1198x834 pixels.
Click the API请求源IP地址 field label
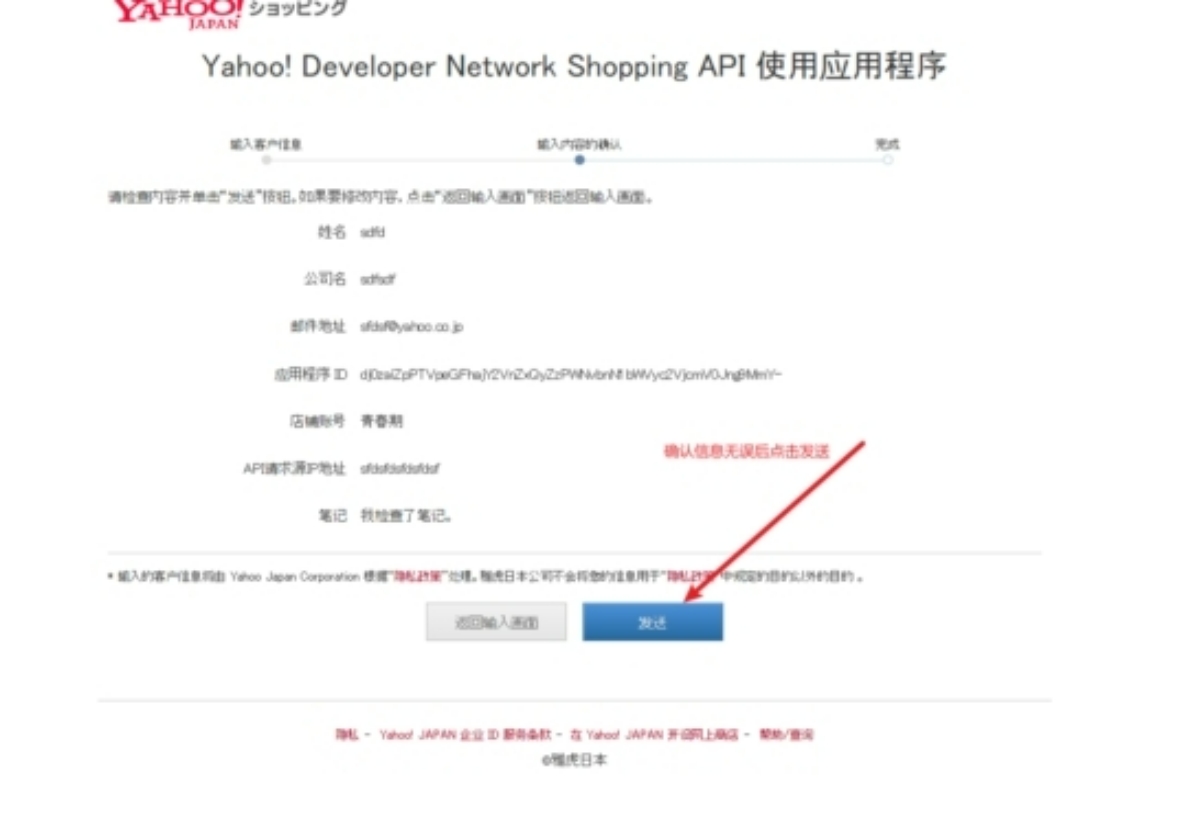[x=294, y=468]
